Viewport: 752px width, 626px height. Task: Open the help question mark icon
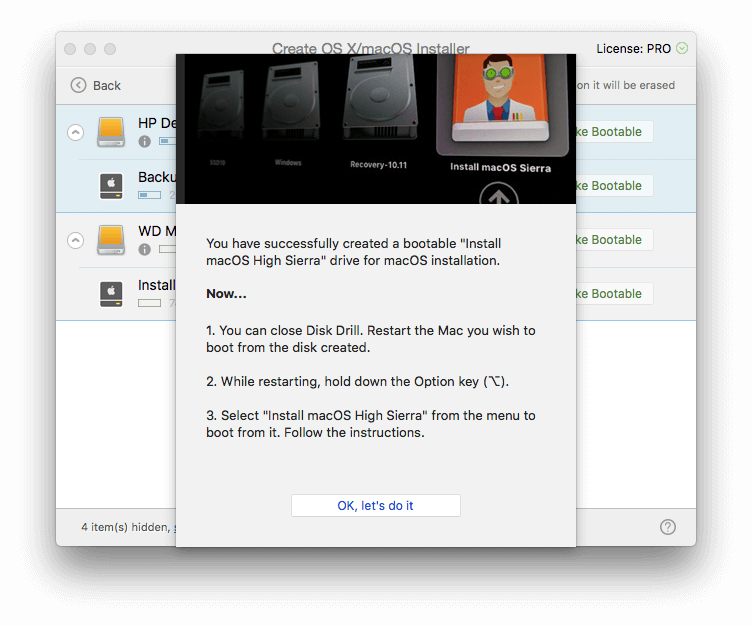(668, 527)
